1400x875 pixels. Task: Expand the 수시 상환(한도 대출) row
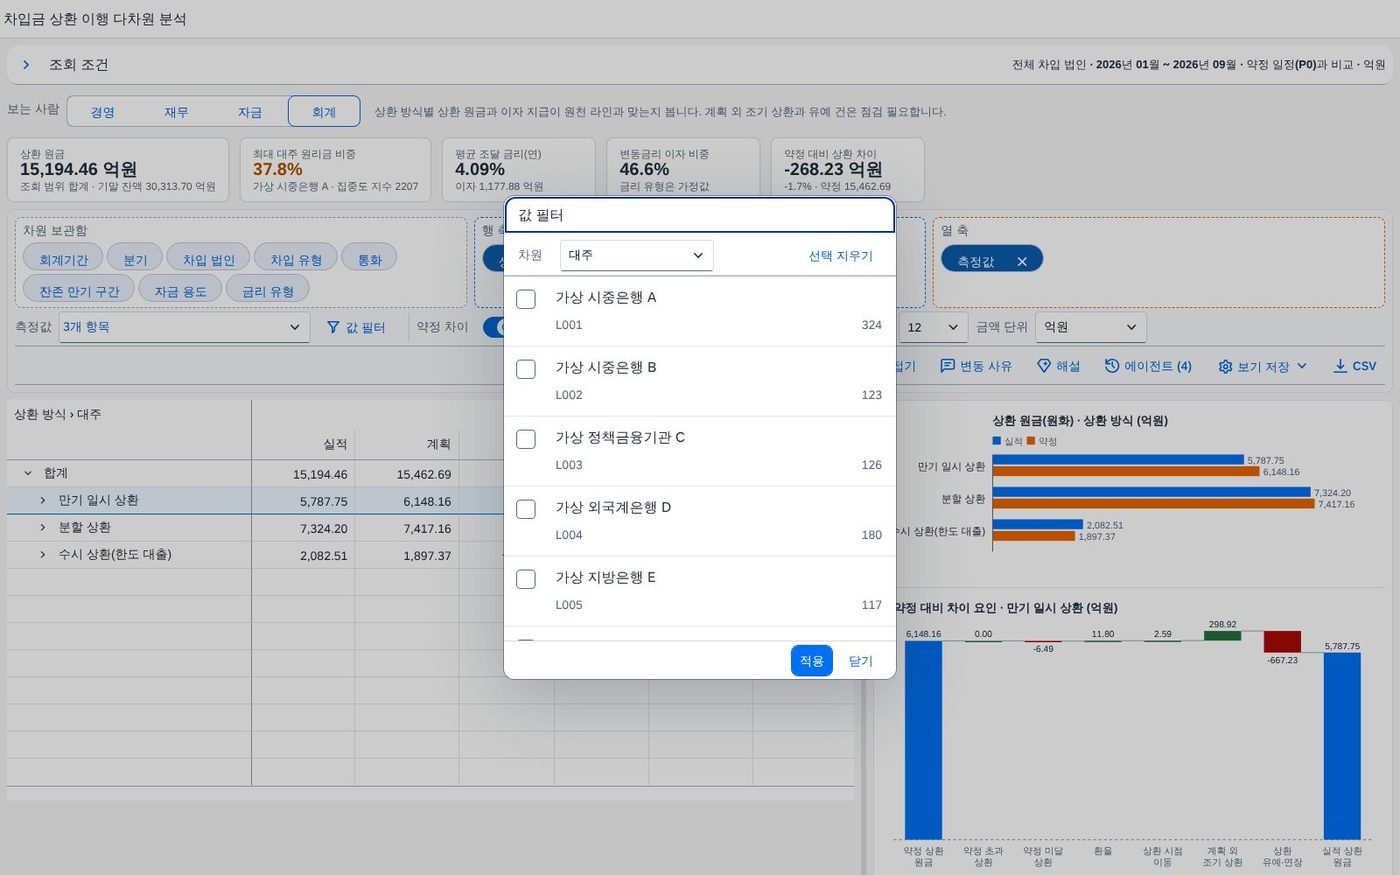pos(43,554)
